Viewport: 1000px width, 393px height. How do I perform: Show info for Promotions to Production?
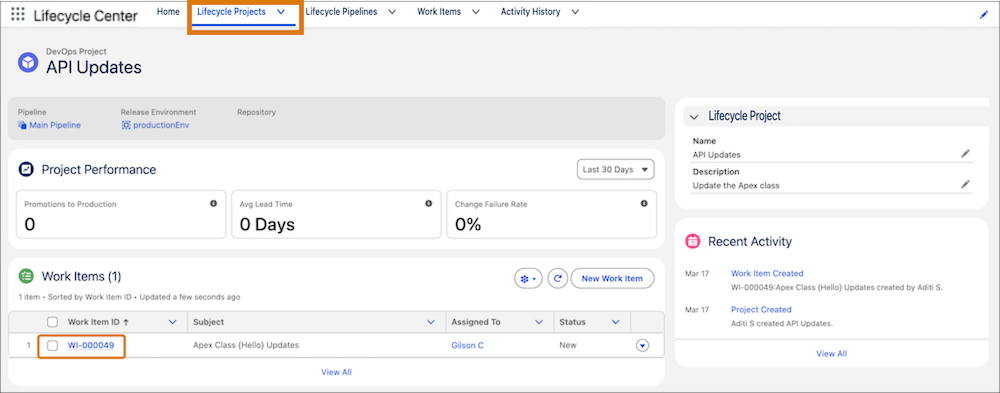click(213, 204)
